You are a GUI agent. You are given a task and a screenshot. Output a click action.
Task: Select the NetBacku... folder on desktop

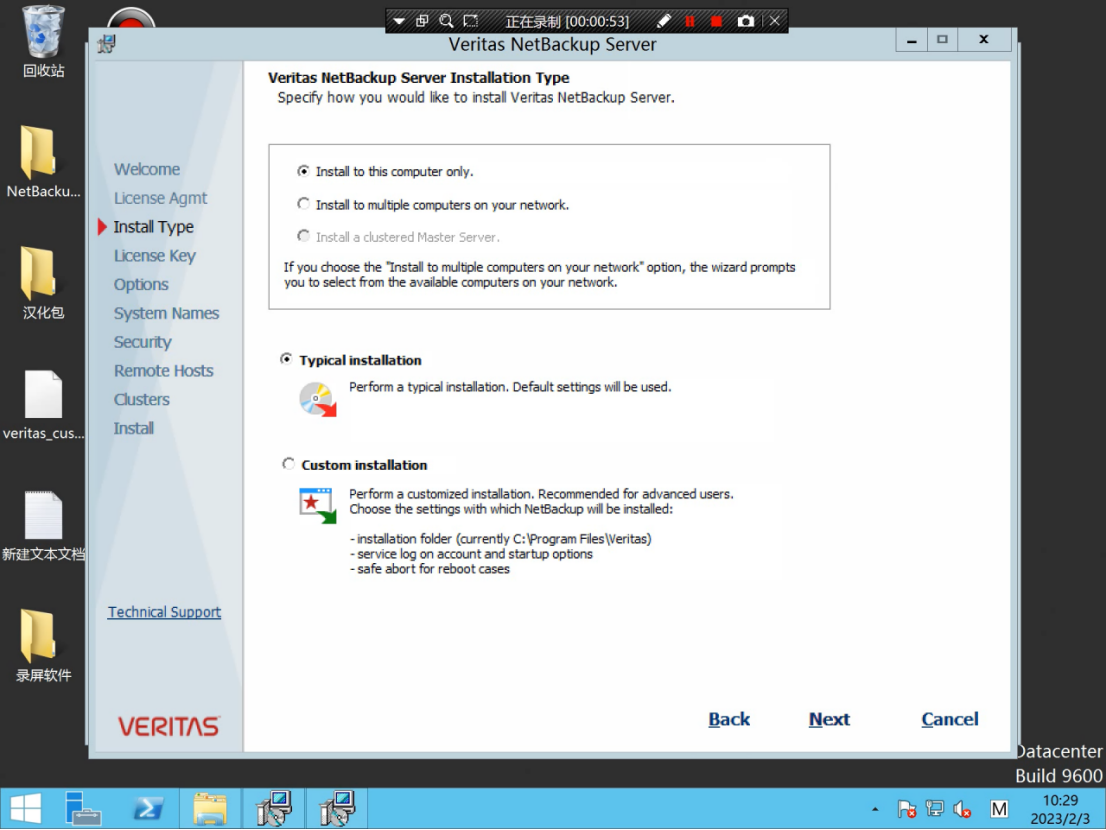tap(43, 162)
